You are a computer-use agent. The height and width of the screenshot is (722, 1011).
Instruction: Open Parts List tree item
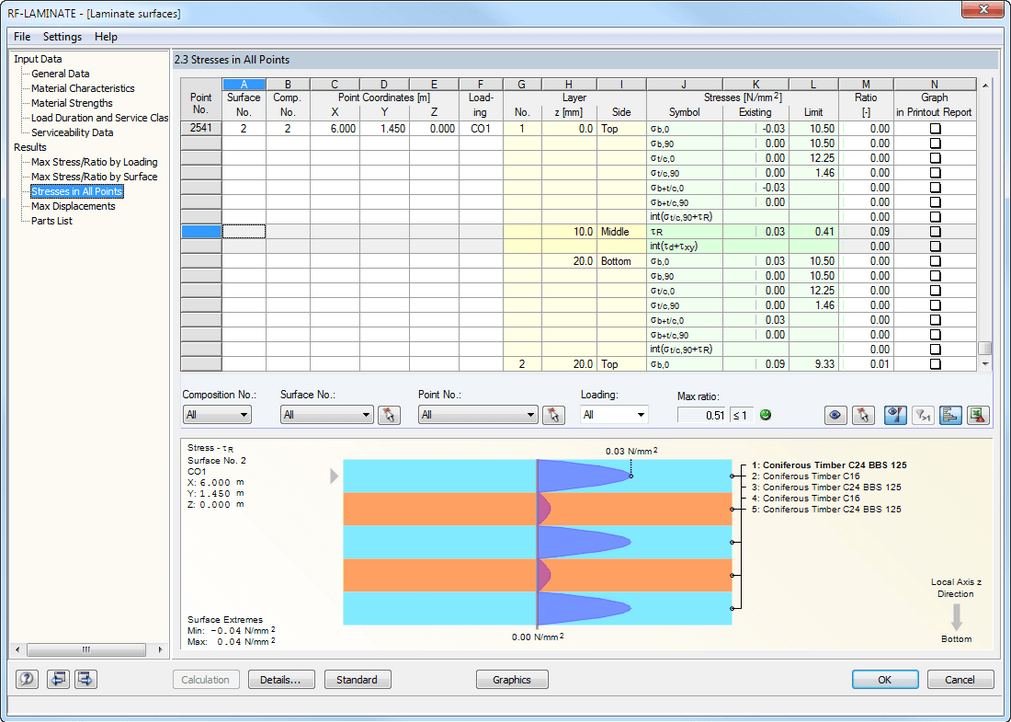click(52, 220)
